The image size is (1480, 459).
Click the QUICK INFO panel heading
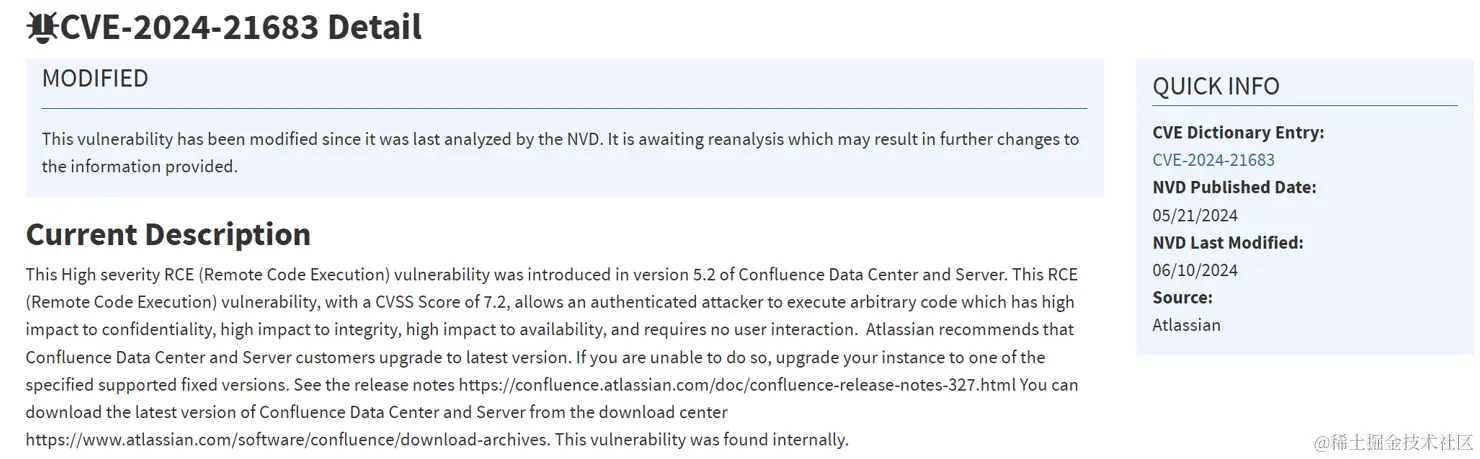[1216, 86]
